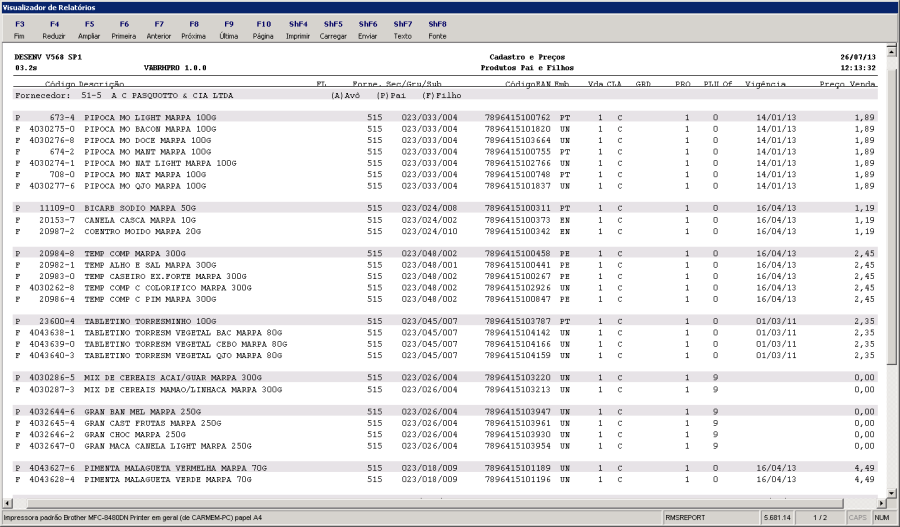Click the 'Cadastro e Preços' report title

tap(527, 57)
